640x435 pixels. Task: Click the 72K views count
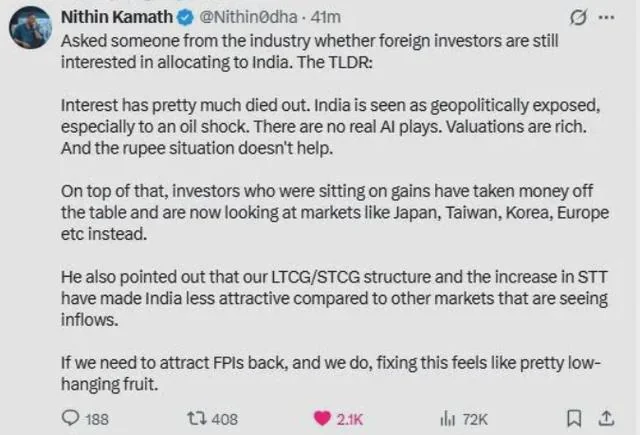pos(473,420)
